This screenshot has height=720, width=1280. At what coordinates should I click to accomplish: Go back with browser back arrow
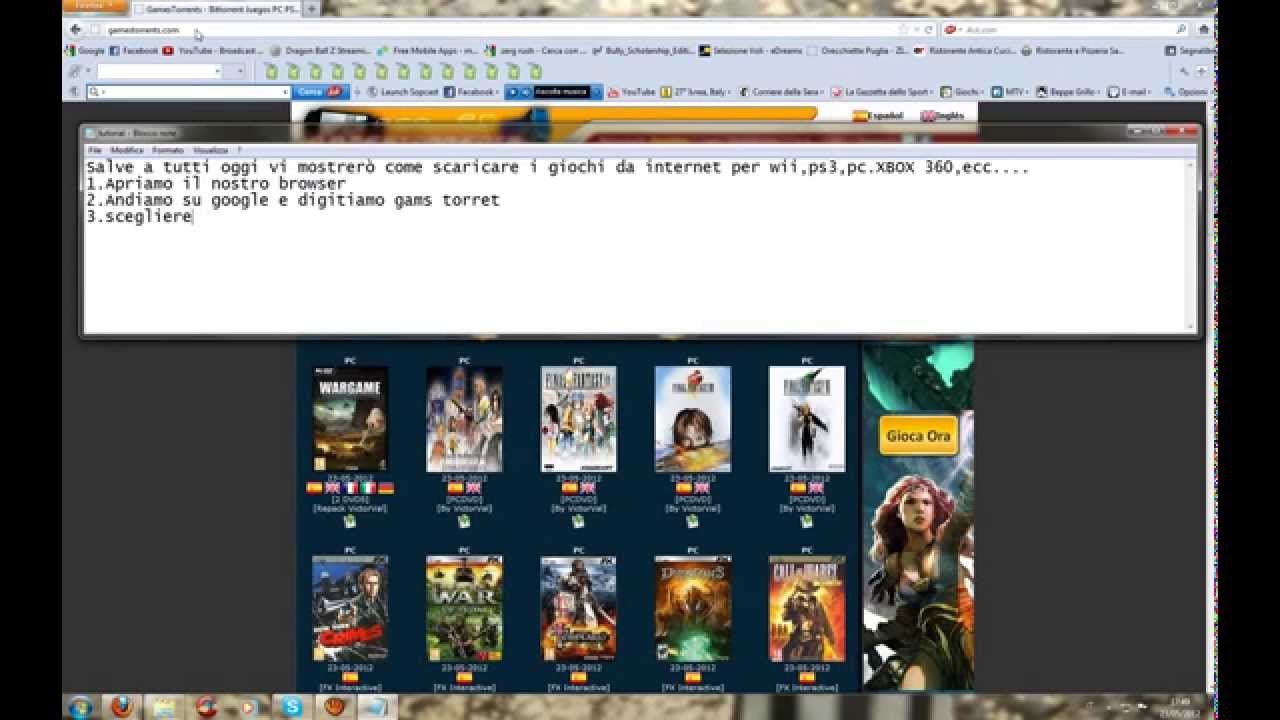click(x=75, y=30)
